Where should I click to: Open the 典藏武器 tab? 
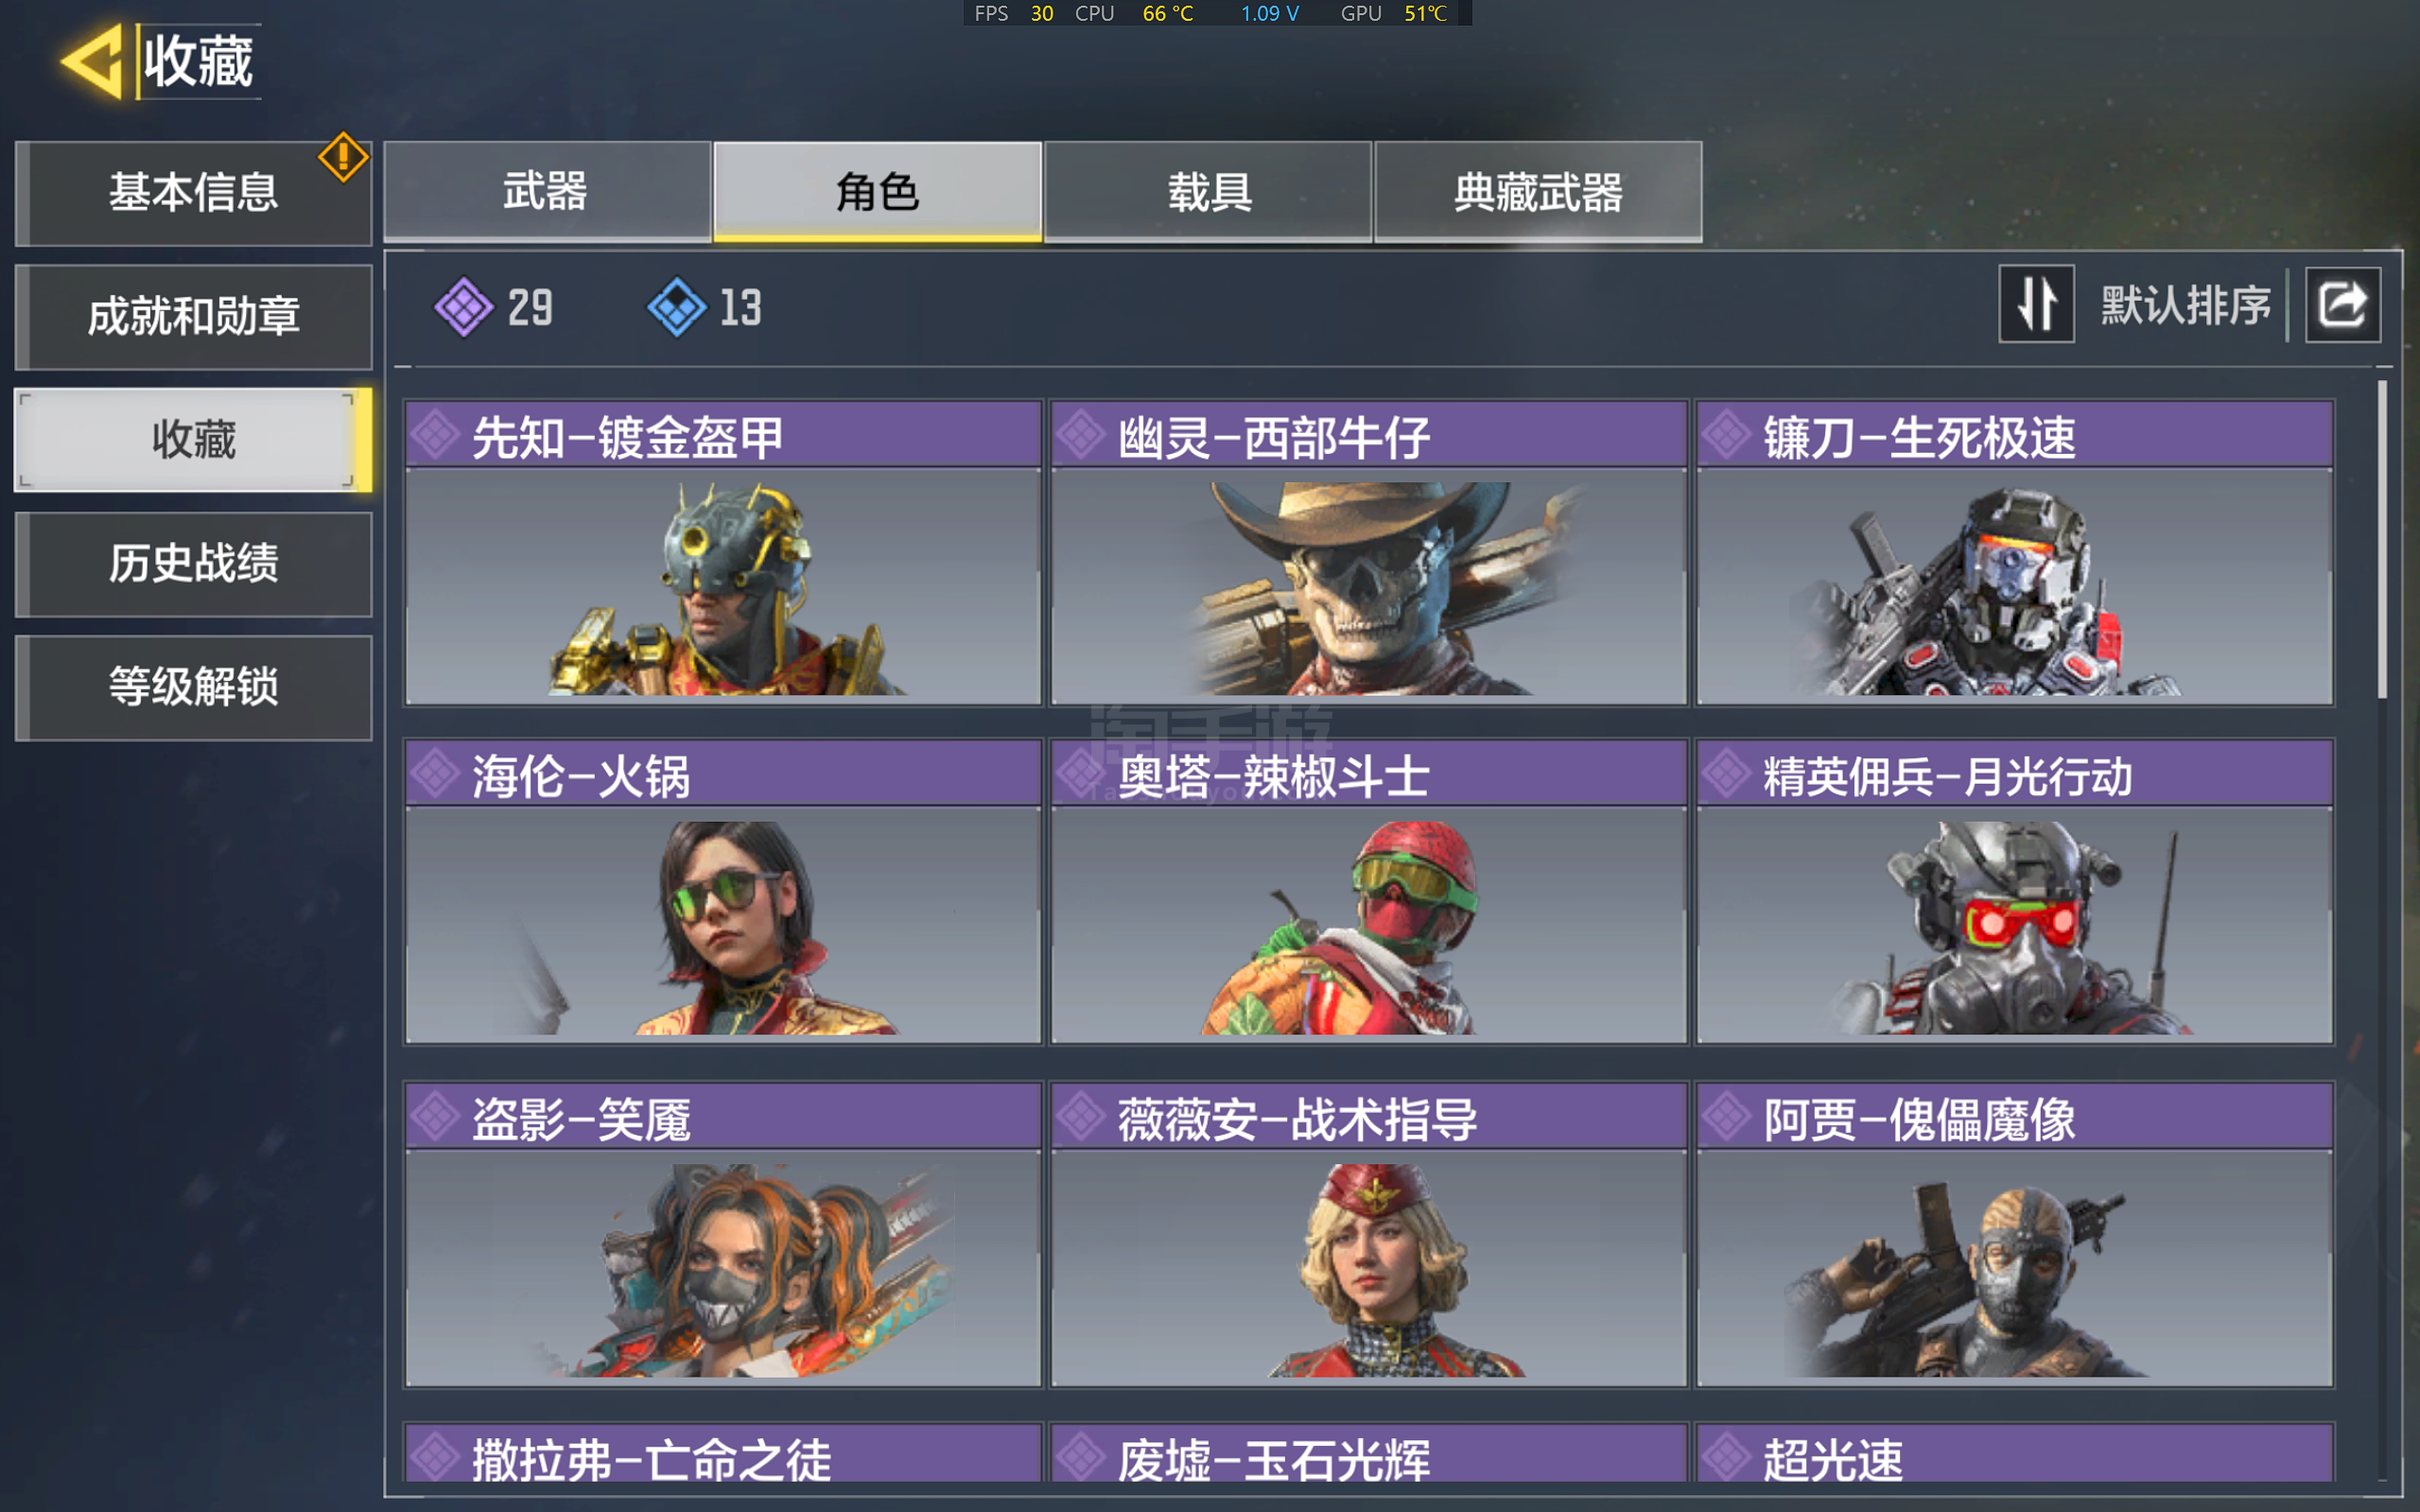[x=1538, y=191]
